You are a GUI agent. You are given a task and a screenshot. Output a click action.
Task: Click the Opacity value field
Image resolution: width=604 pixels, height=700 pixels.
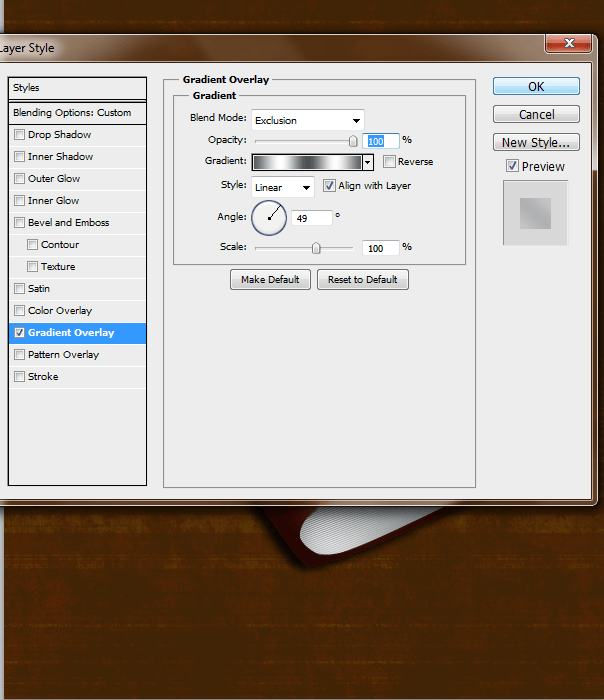click(380, 141)
